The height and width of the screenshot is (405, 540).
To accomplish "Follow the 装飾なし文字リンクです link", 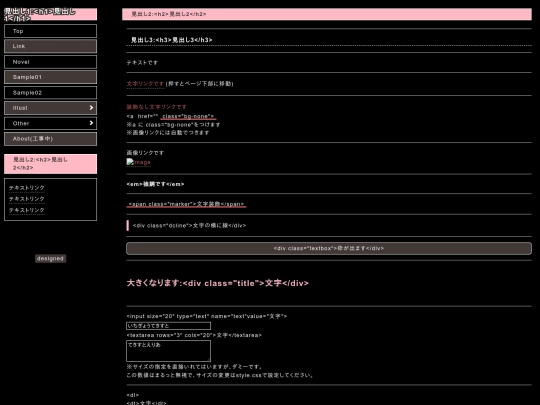I will tap(157, 107).
